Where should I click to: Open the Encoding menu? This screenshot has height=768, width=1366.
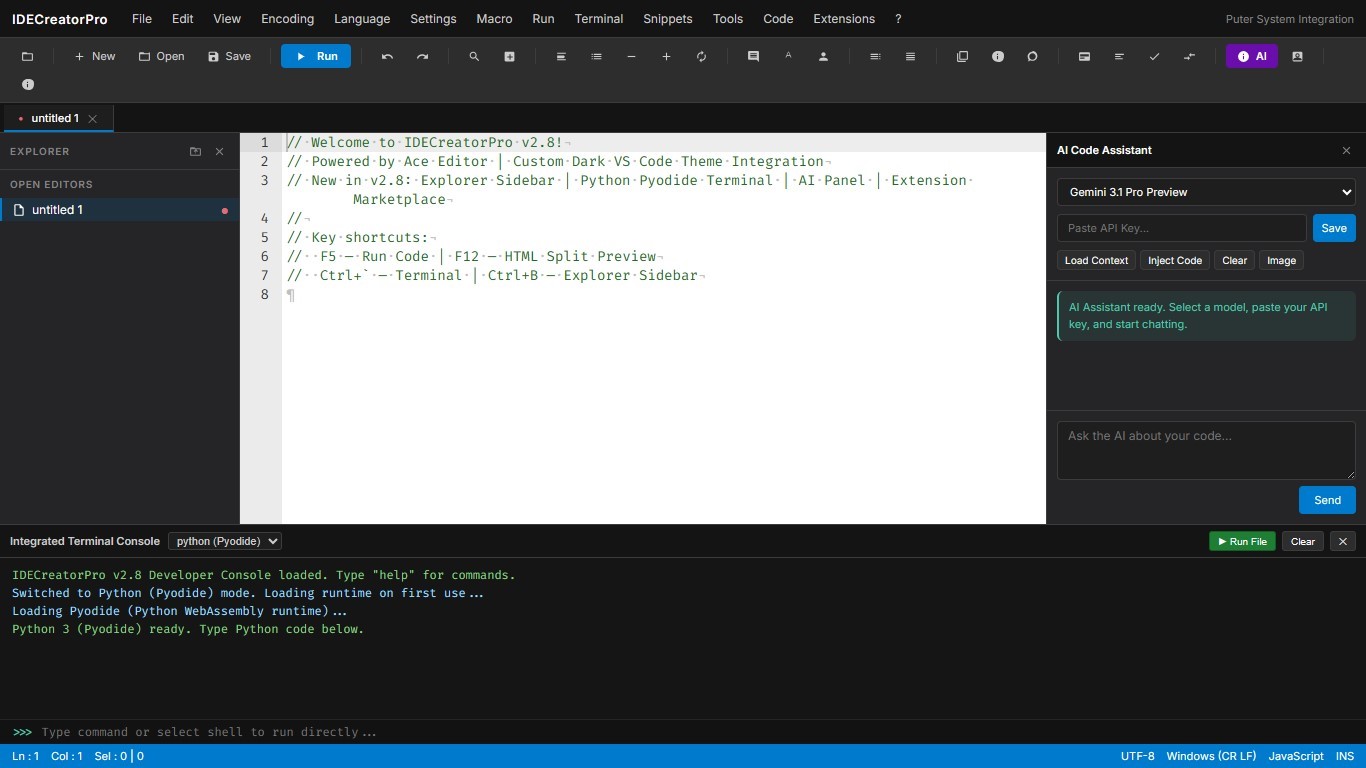point(287,19)
